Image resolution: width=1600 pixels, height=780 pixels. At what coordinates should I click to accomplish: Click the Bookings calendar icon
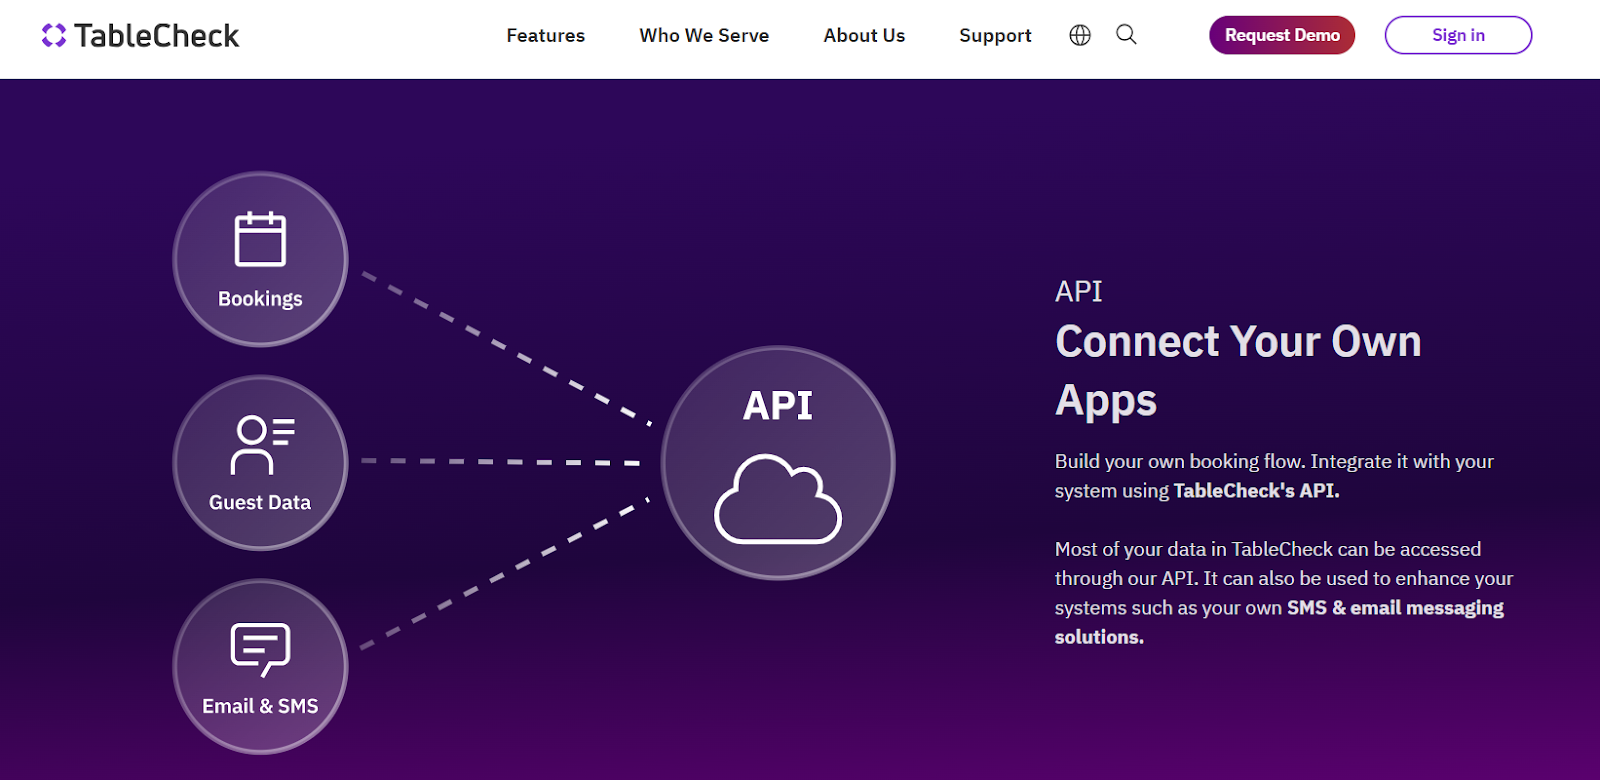point(260,239)
